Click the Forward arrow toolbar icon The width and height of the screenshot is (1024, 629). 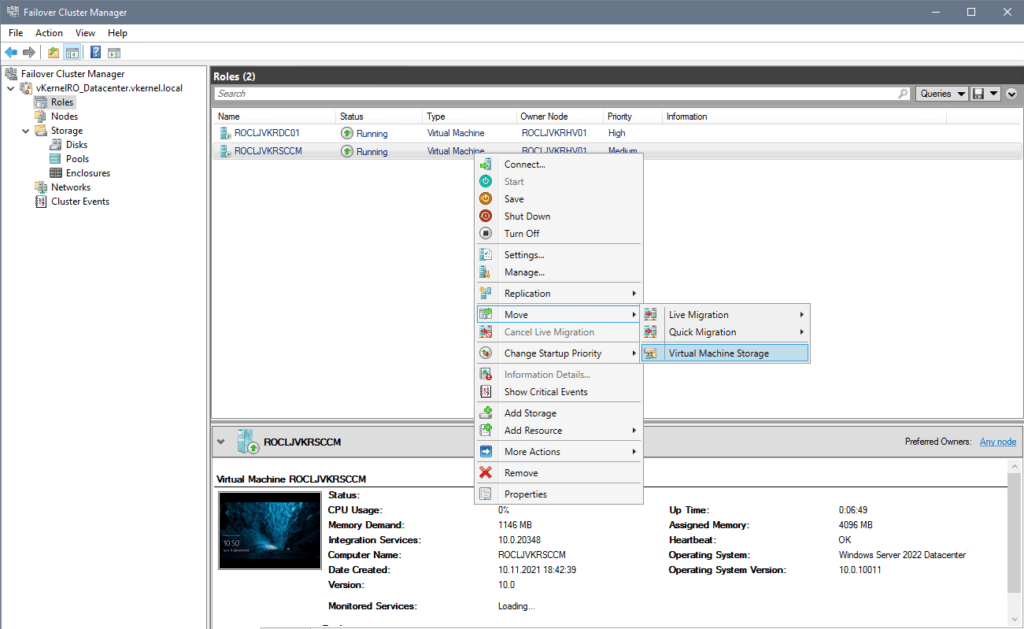(x=29, y=52)
